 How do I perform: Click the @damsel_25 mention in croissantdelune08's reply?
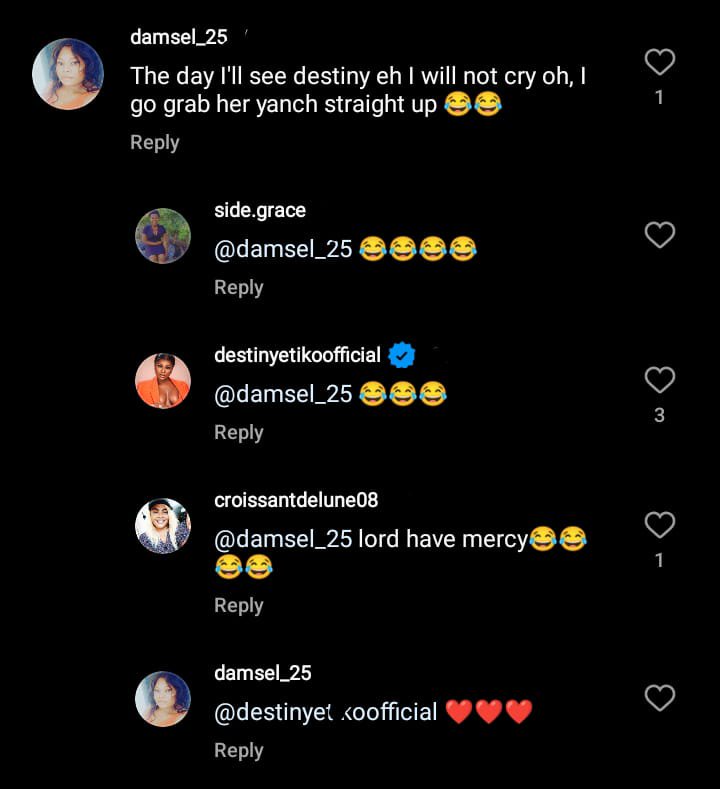[x=283, y=539]
